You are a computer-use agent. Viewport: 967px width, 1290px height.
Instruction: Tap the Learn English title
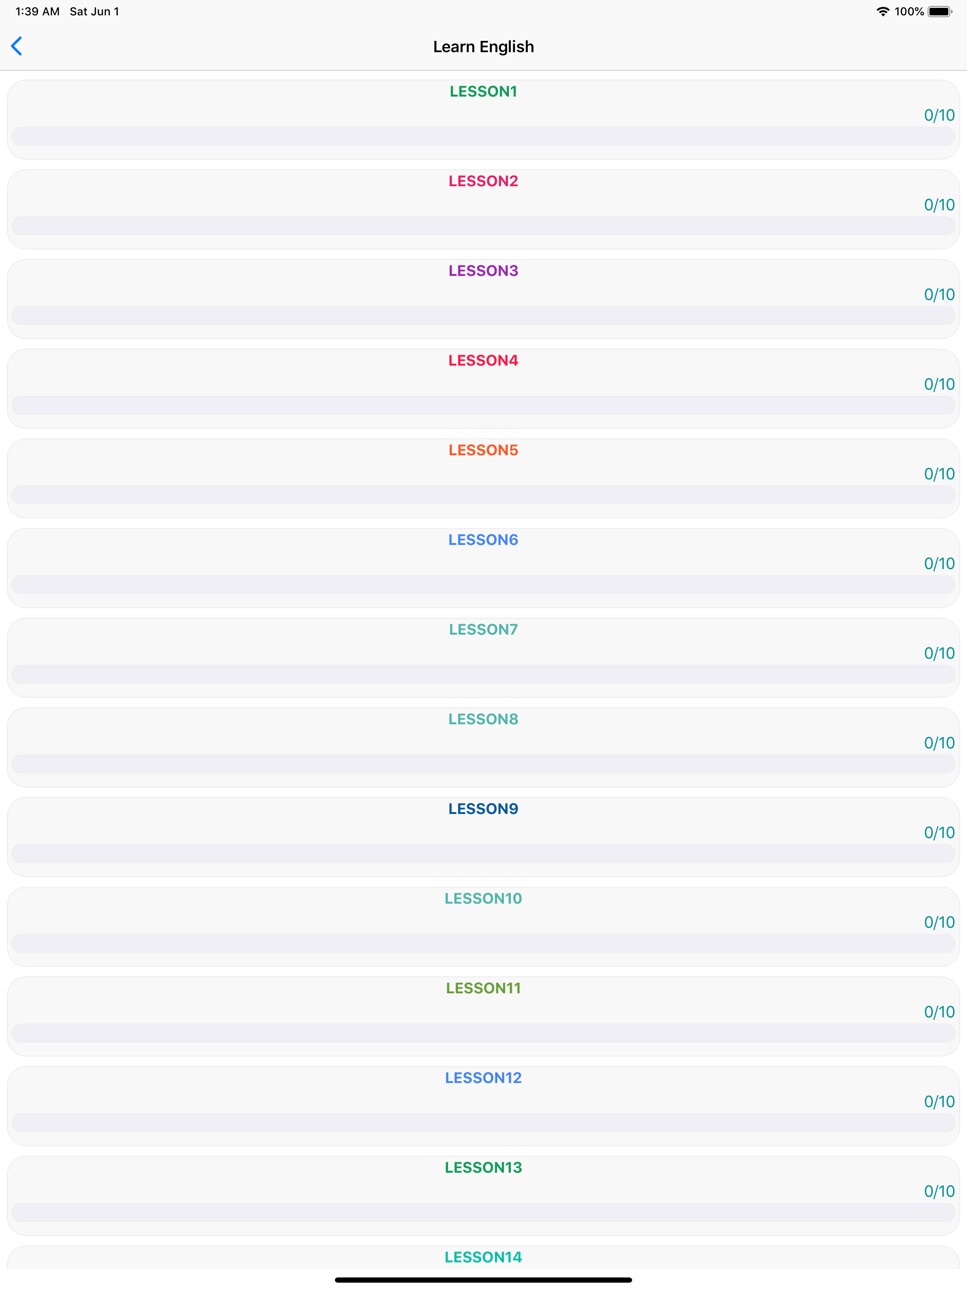(x=483, y=47)
